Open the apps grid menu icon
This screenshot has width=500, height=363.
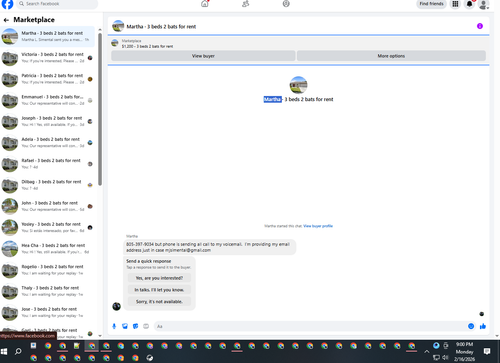tap(455, 4)
